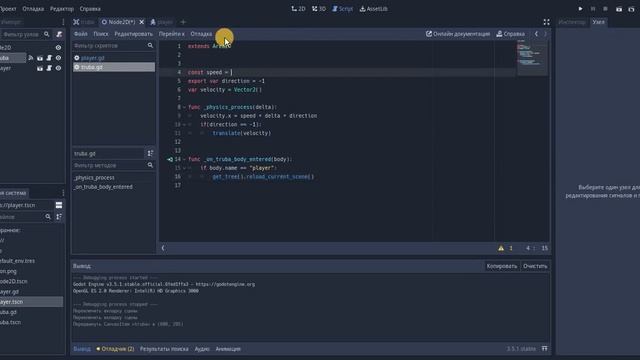Open the Script workspace
Viewport: 640px width, 360px height.
click(342, 9)
